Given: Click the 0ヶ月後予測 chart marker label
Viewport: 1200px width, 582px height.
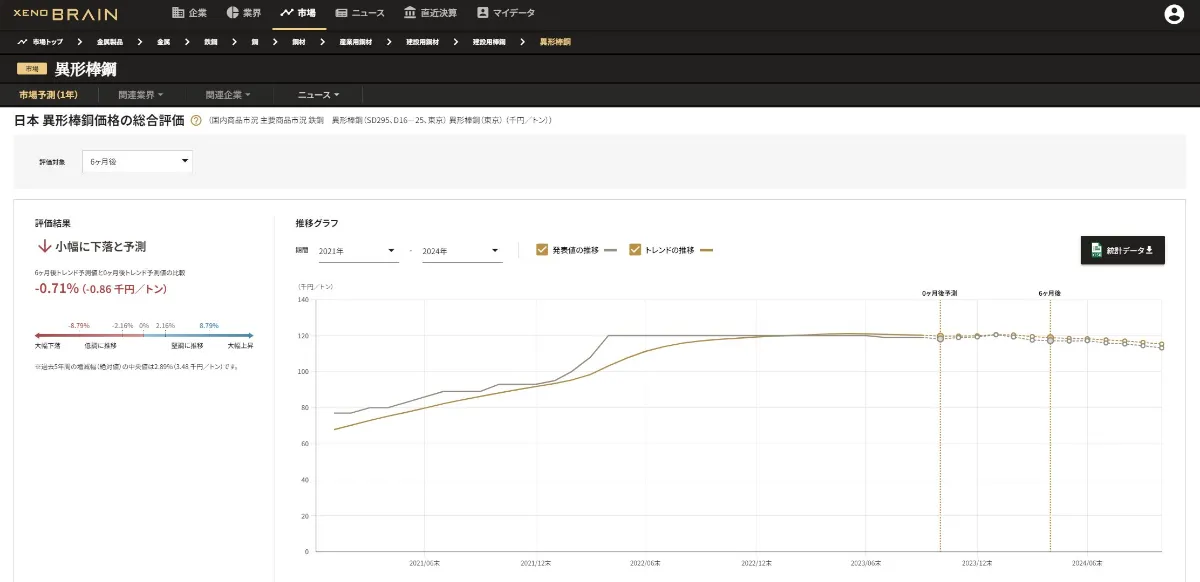Looking at the screenshot, I should pos(939,294).
